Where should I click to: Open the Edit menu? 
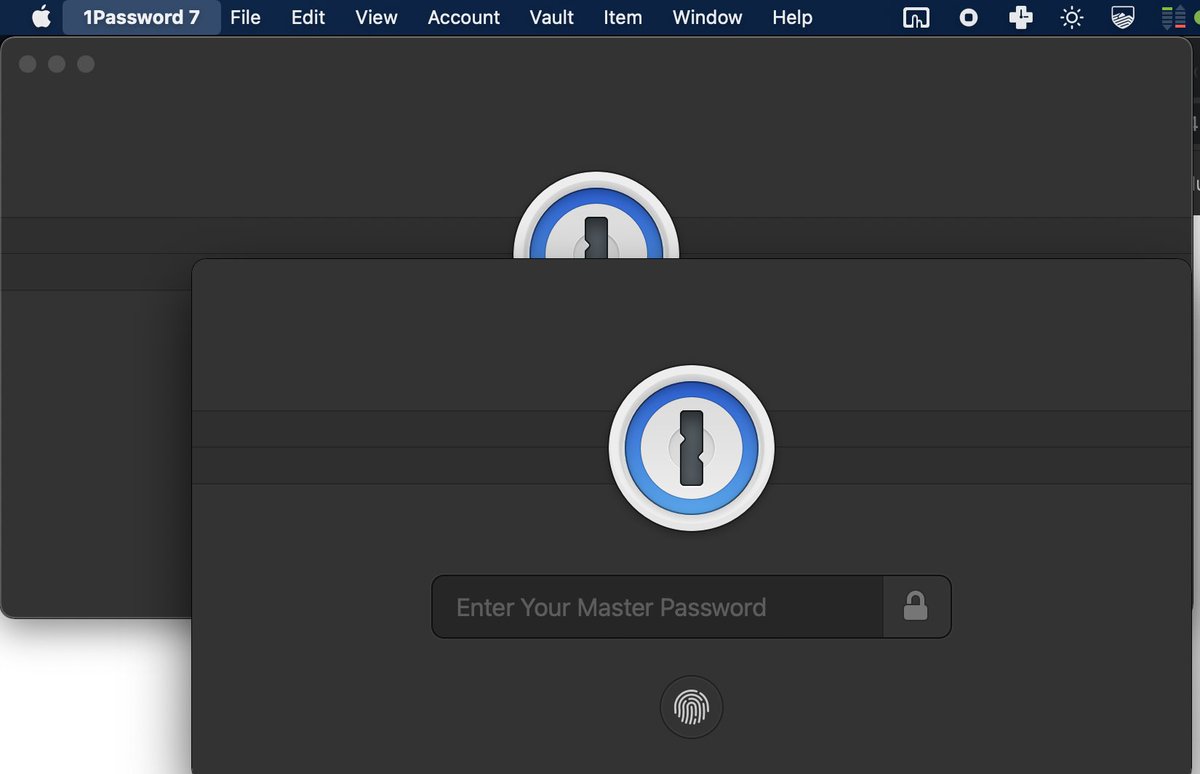(309, 17)
